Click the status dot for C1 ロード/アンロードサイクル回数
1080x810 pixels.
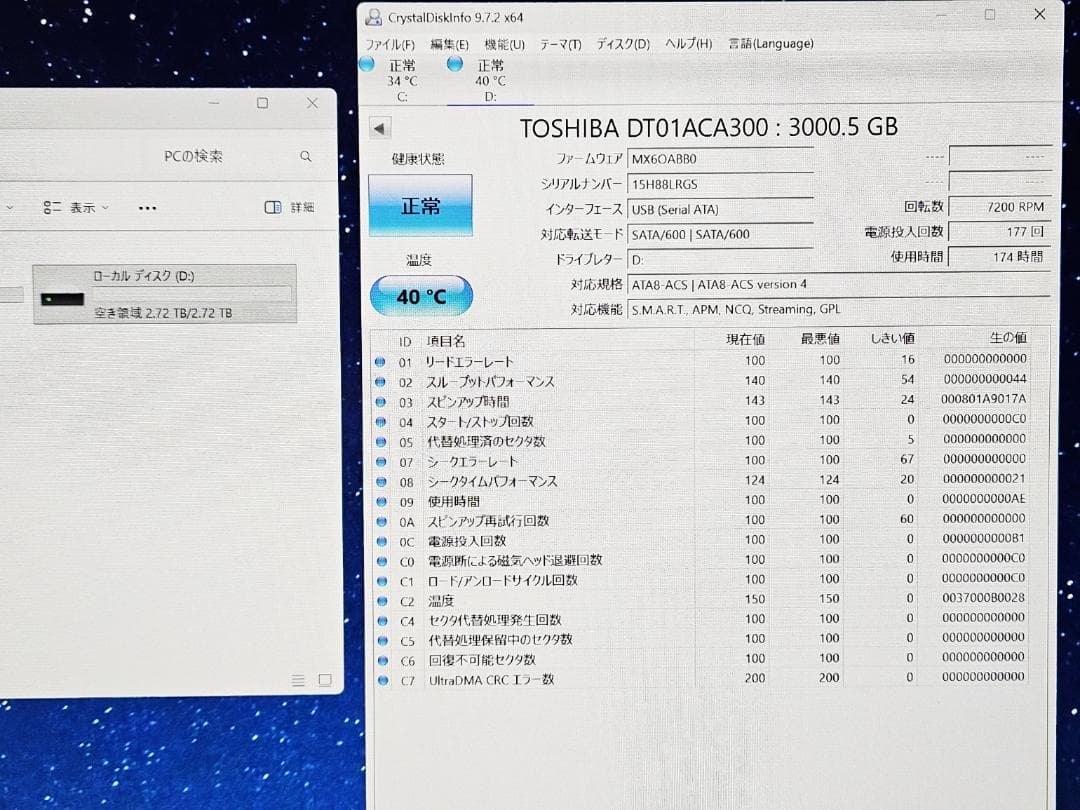pos(382,581)
